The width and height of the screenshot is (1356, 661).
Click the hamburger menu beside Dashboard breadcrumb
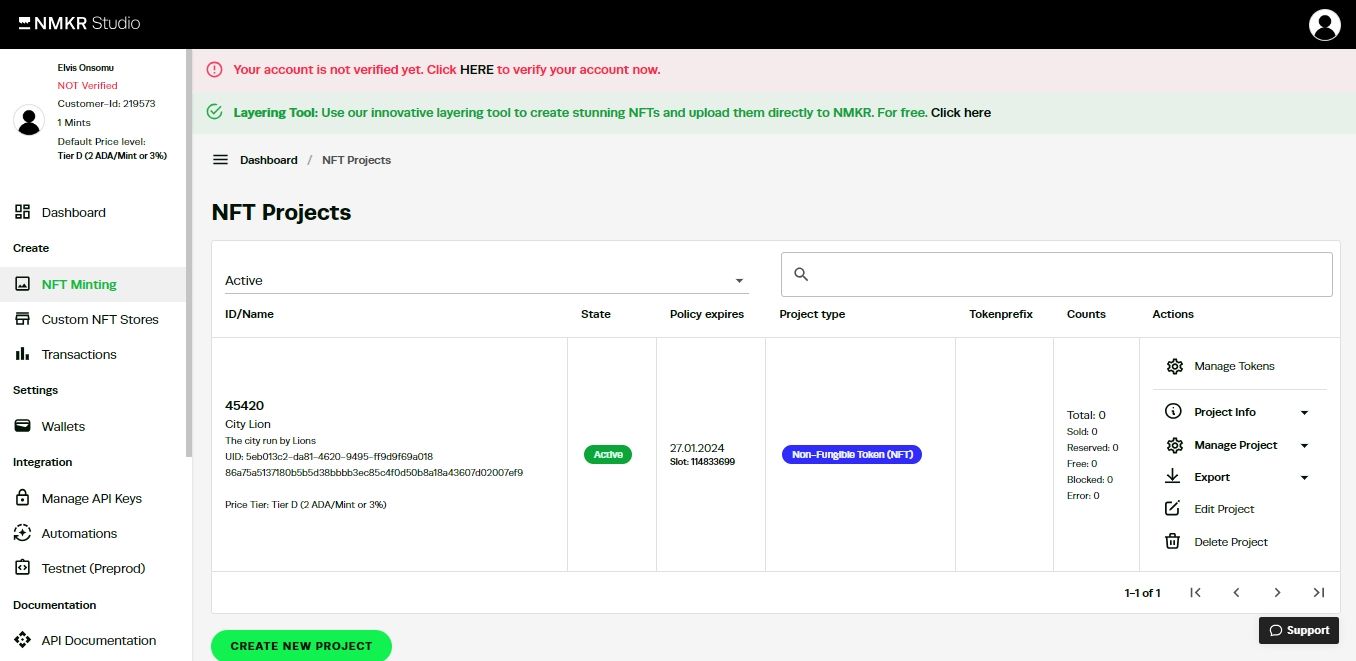pyautogui.click(x=218, y=159)
